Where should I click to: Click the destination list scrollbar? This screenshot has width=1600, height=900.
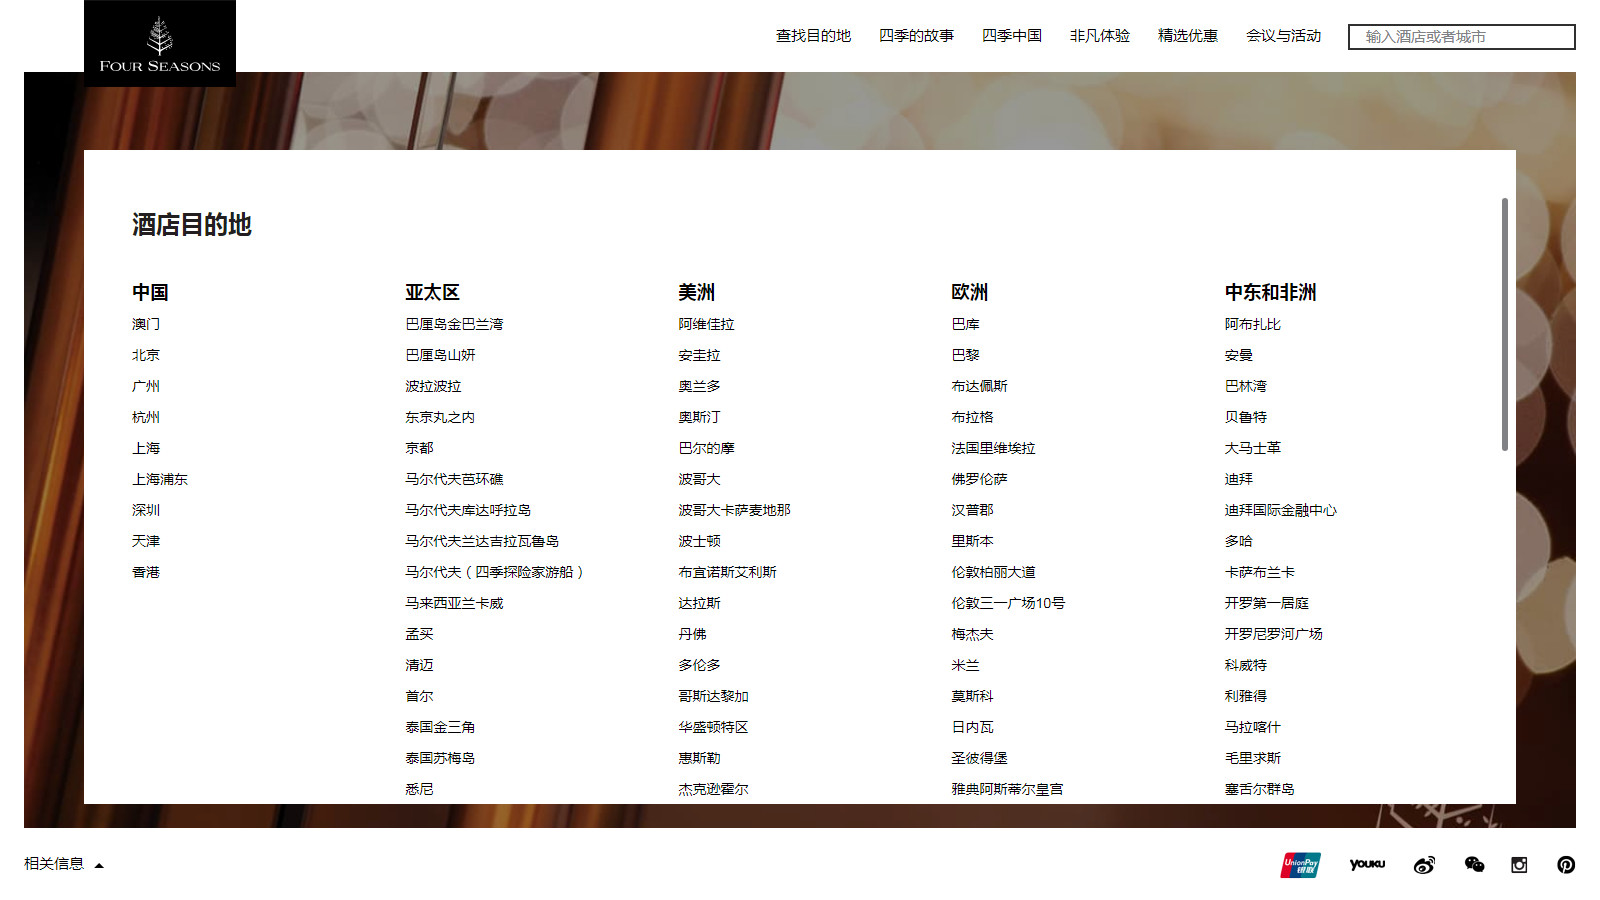pos(1504,324)
